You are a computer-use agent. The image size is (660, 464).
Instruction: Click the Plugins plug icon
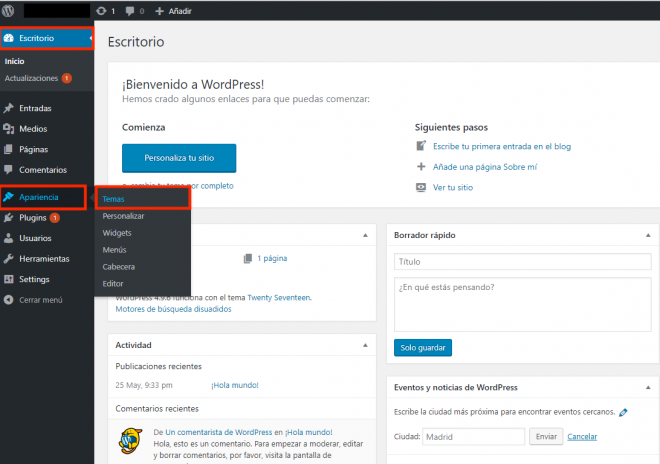pos(8,218)
